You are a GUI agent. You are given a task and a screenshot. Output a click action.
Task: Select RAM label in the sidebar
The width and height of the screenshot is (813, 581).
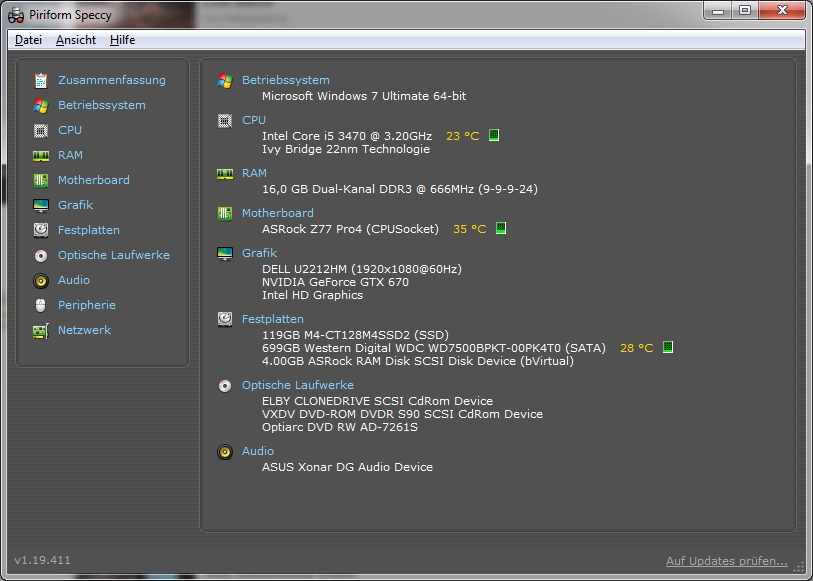[71, 155]
